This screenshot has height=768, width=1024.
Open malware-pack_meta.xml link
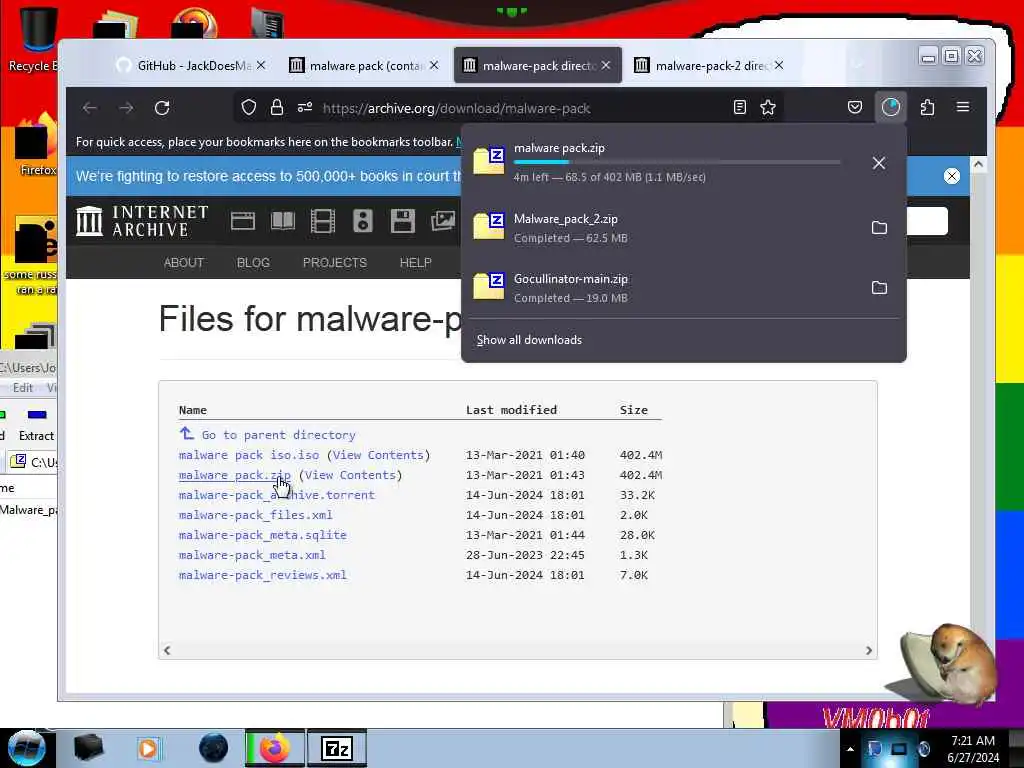click(252, 555)
